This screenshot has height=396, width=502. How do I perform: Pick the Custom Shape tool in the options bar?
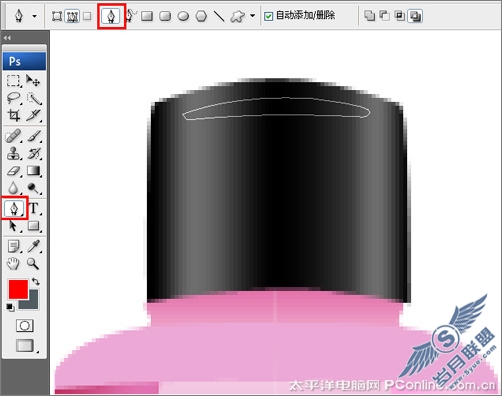pyautogui.click(x=237, y=16)
